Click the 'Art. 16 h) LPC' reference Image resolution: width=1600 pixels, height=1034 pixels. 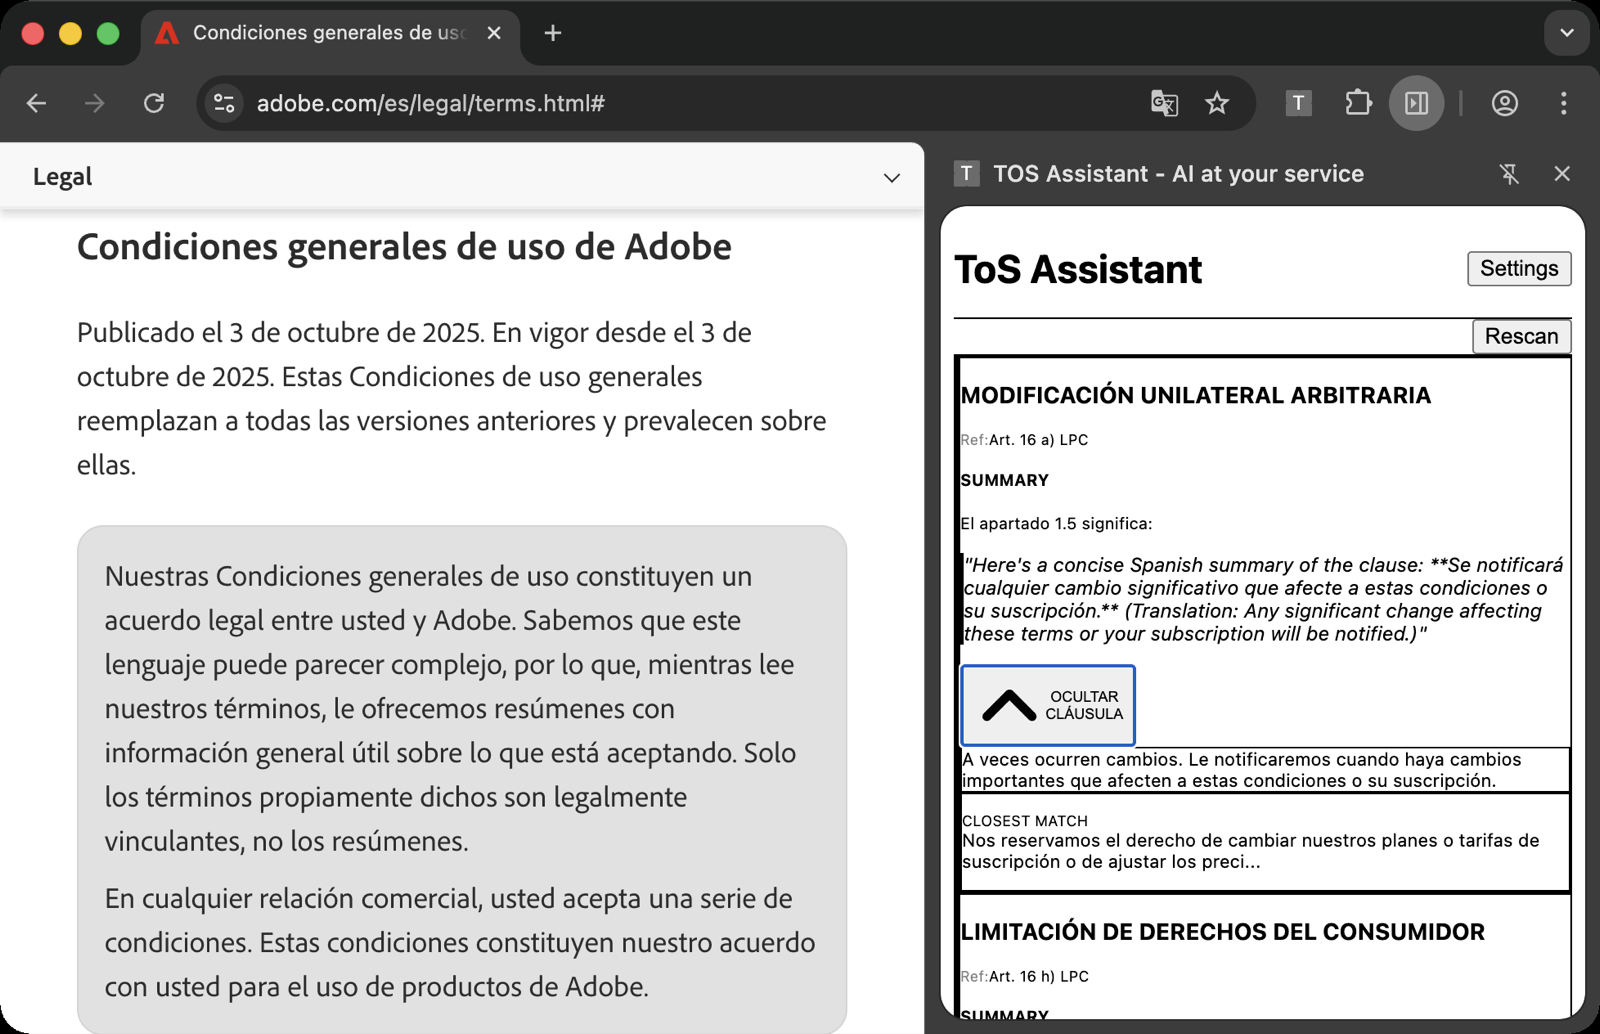point(1038,977)
